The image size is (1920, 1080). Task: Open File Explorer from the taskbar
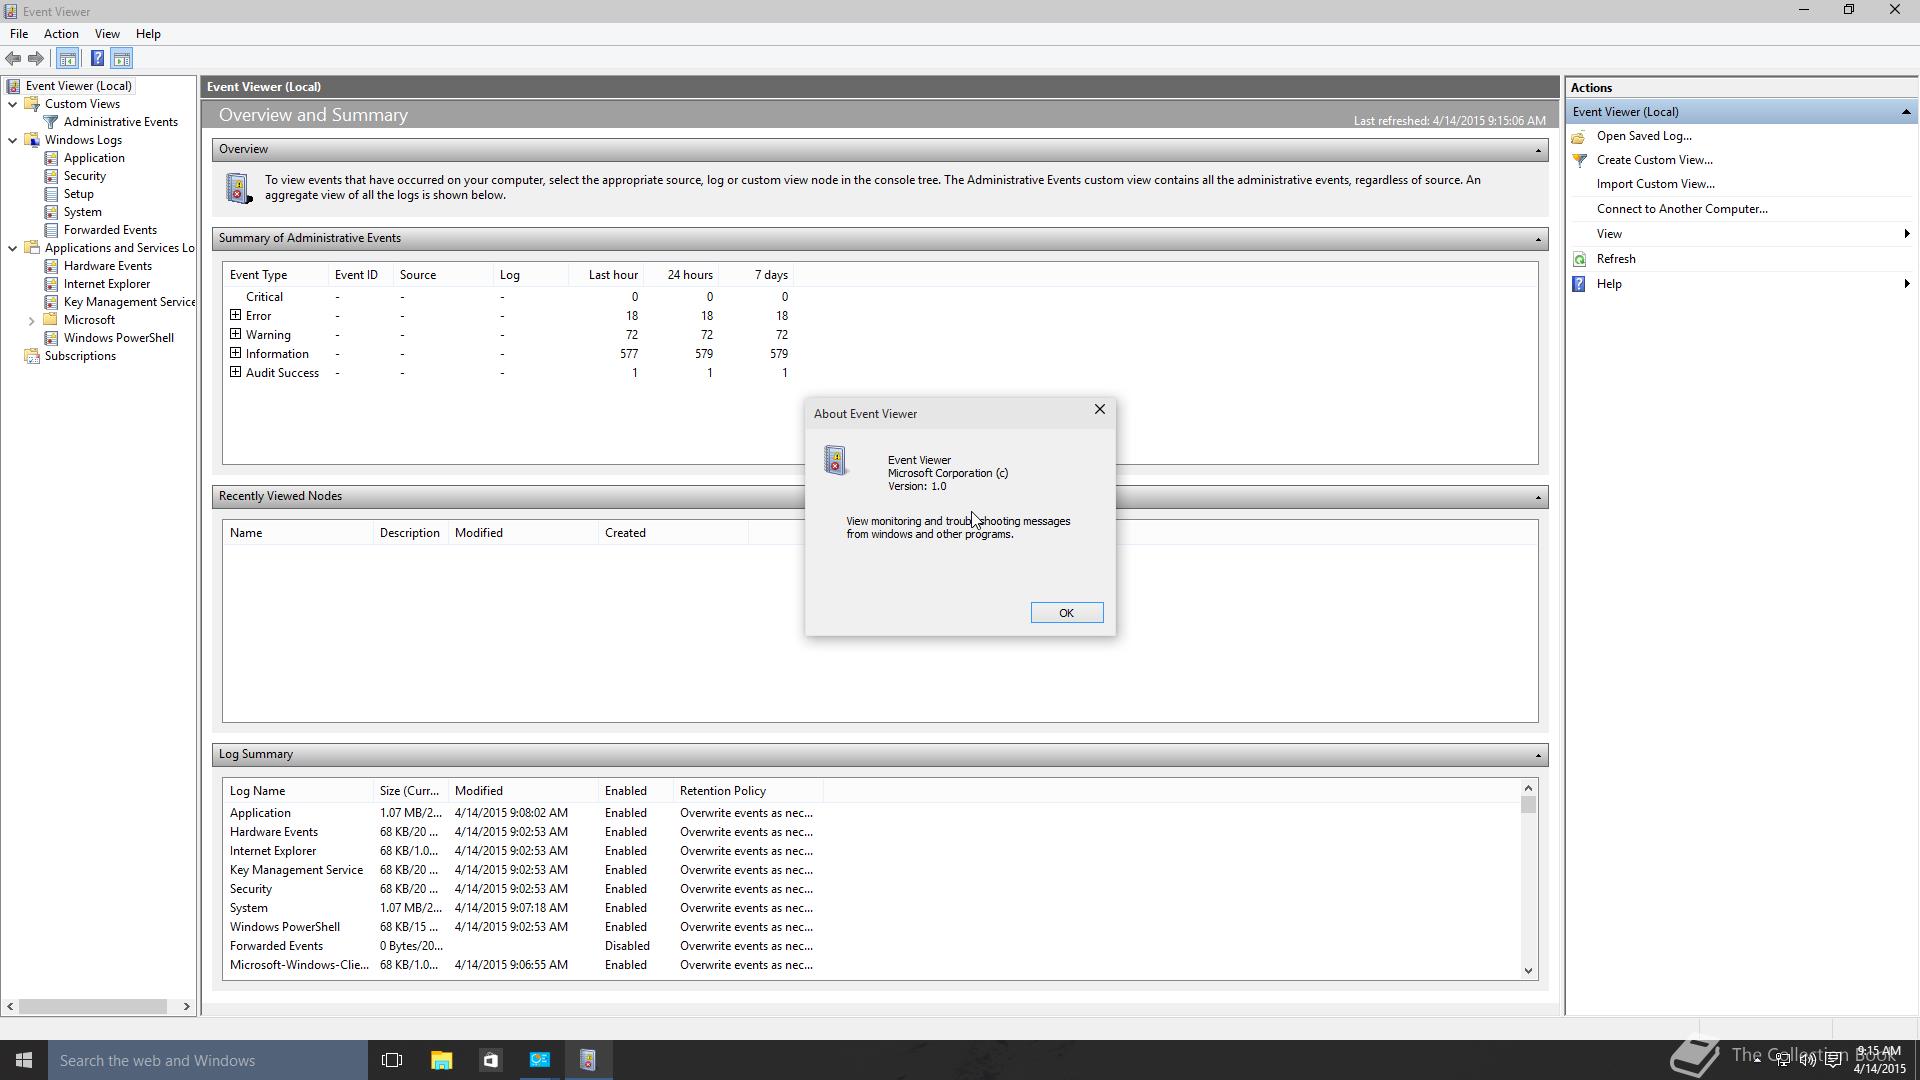pyautogui.click(x=441, y=1060)
